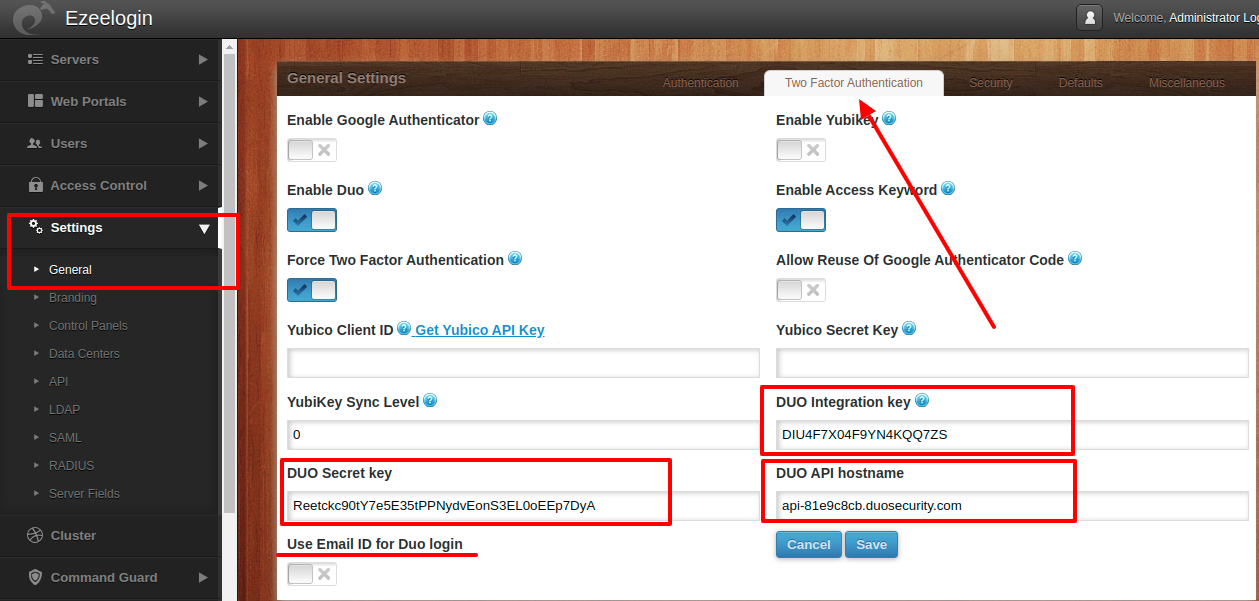Click the Get Yubico API Key link
The width and height of the screenshot is (1259, 601).
(480, 330)
